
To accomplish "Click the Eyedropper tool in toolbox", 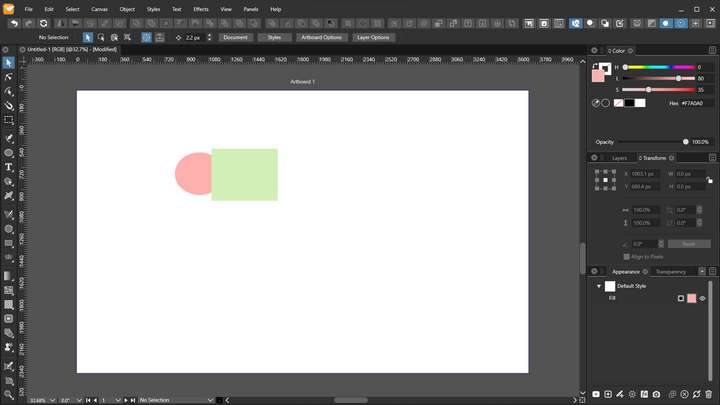I will tap(9, 366).
